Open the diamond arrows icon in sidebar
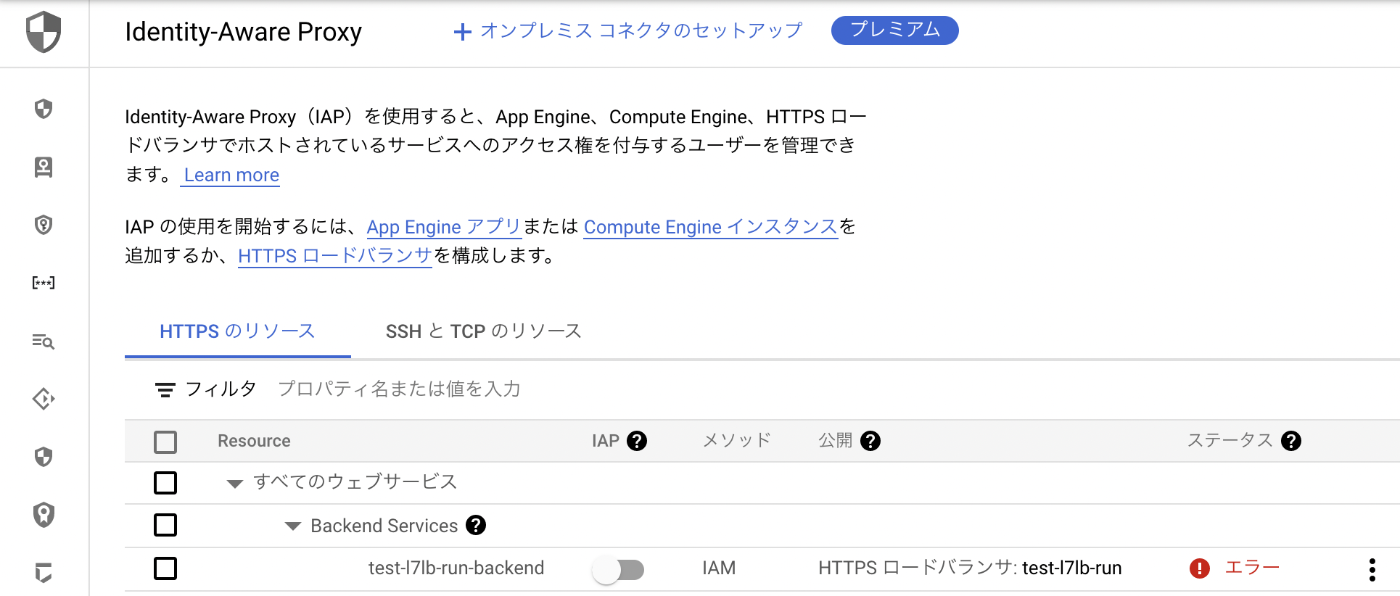This screenshot has width=1400, height=596. [x=43, y=399]
